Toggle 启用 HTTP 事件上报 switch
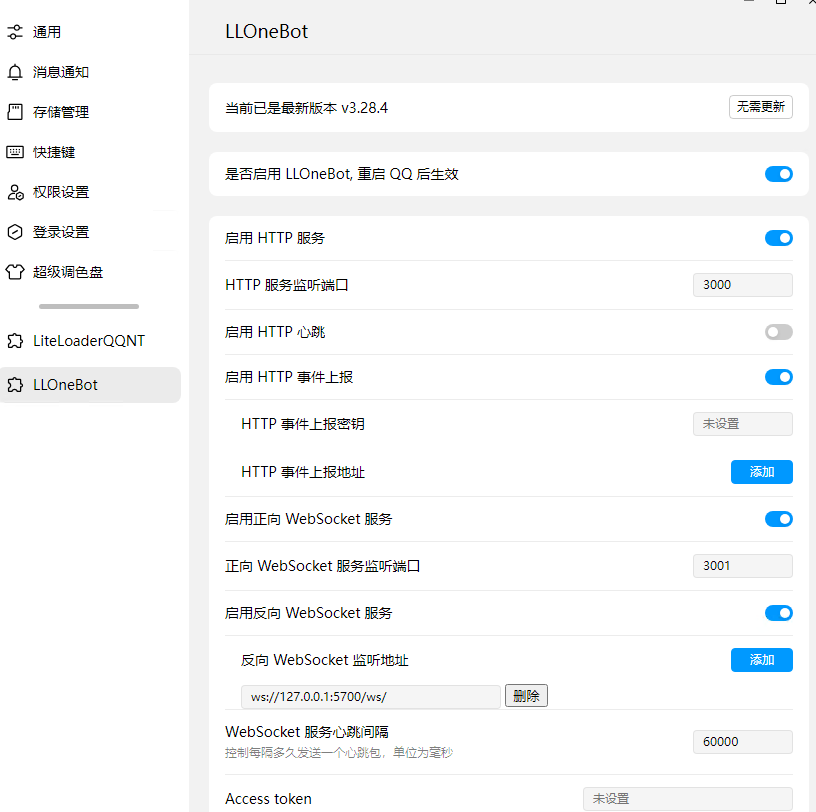Image resolution: width=816 pixels, height=812 pixels. click(x=779, y=377)
